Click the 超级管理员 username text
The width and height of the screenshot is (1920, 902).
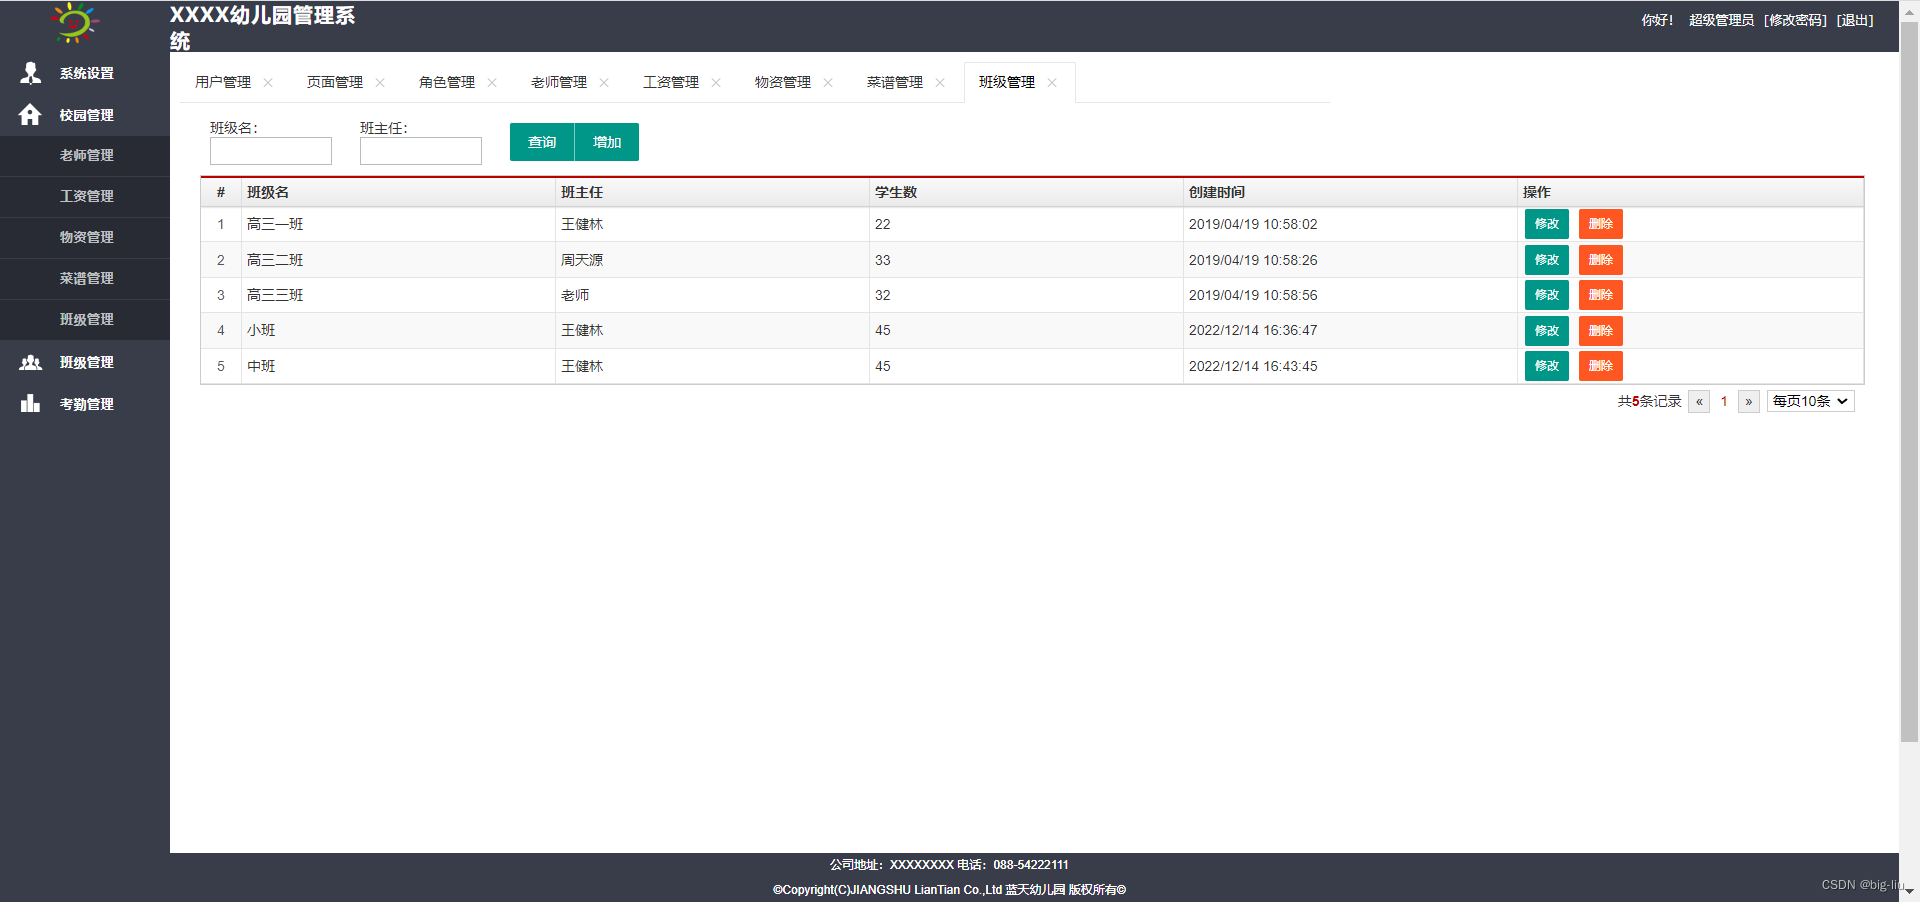point(1721,20)
